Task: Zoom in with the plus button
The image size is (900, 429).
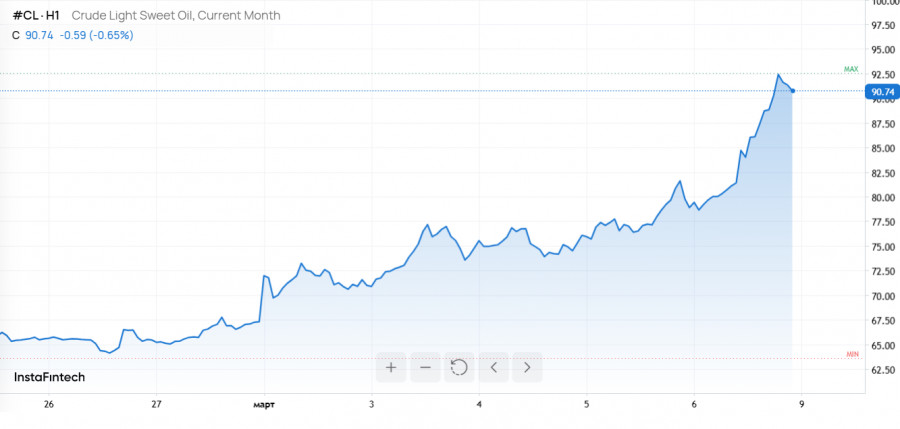Action: (391, 367)
